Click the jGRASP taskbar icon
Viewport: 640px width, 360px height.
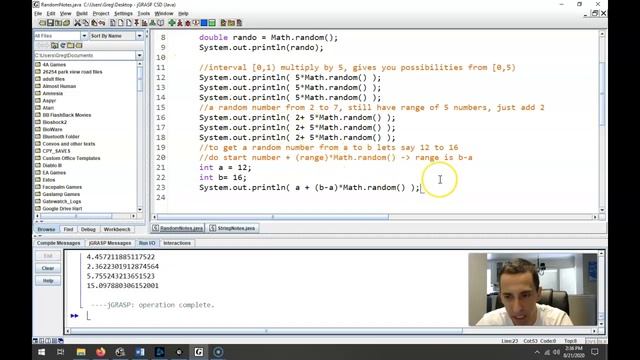tap(198, 351)
